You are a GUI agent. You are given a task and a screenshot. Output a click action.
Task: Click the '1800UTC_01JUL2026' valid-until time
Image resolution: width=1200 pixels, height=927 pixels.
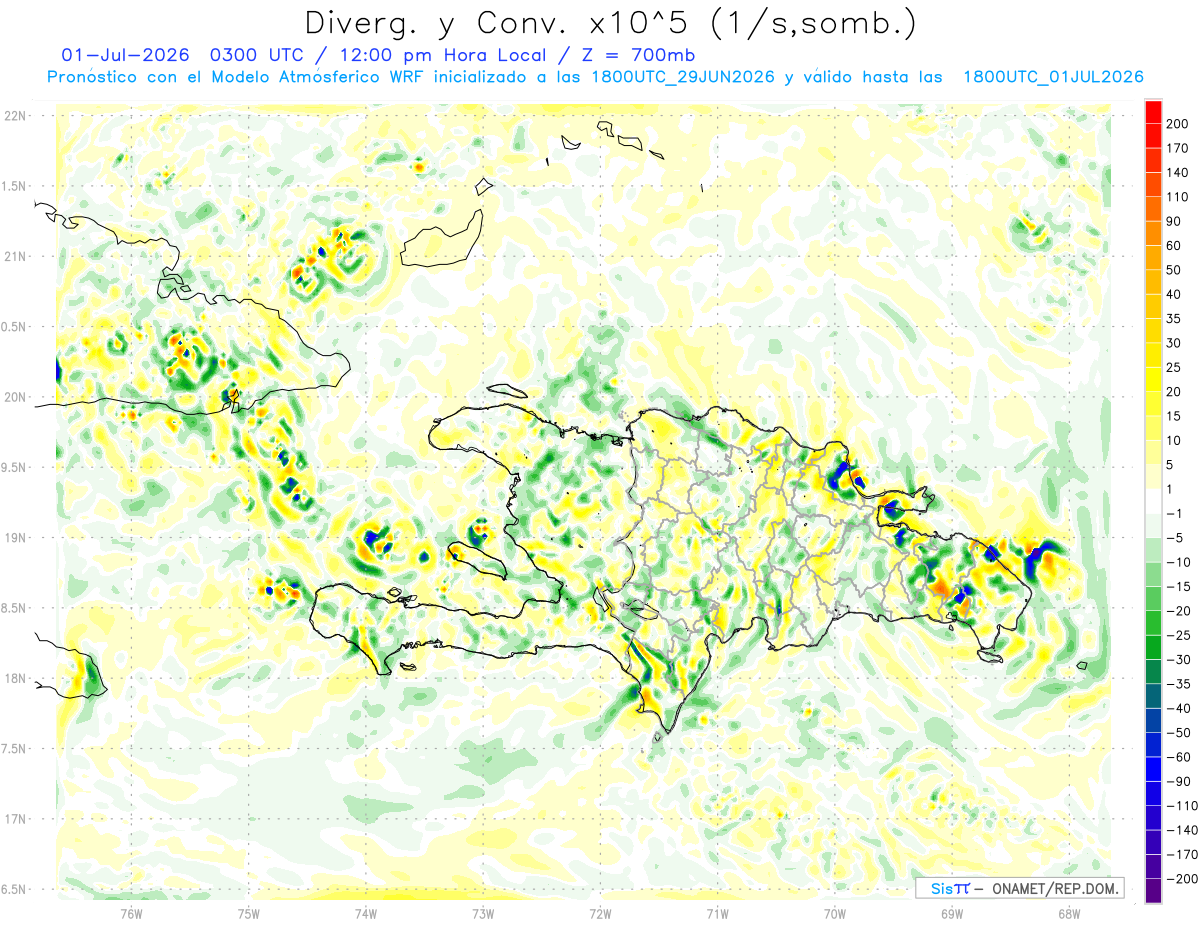click(x=1053, y=77)
